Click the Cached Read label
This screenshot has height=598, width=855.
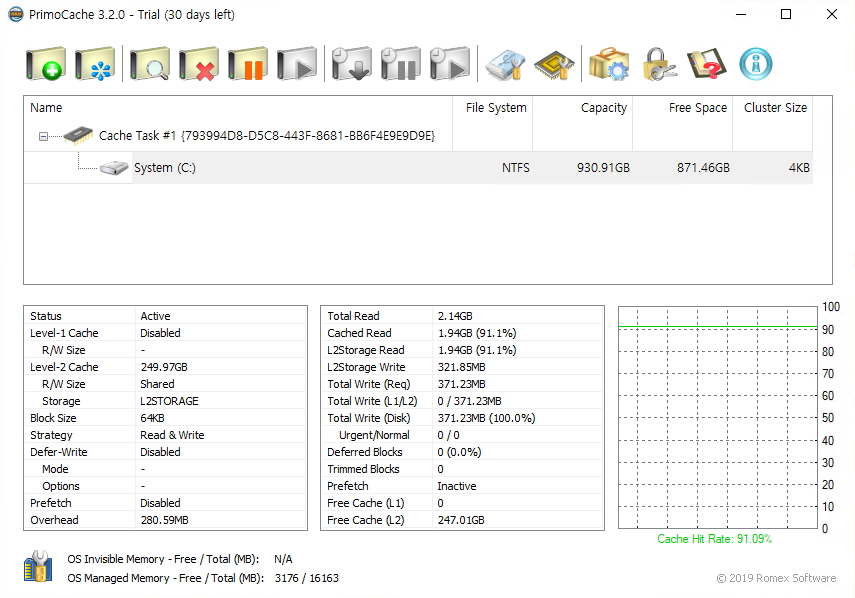(359, 333)
